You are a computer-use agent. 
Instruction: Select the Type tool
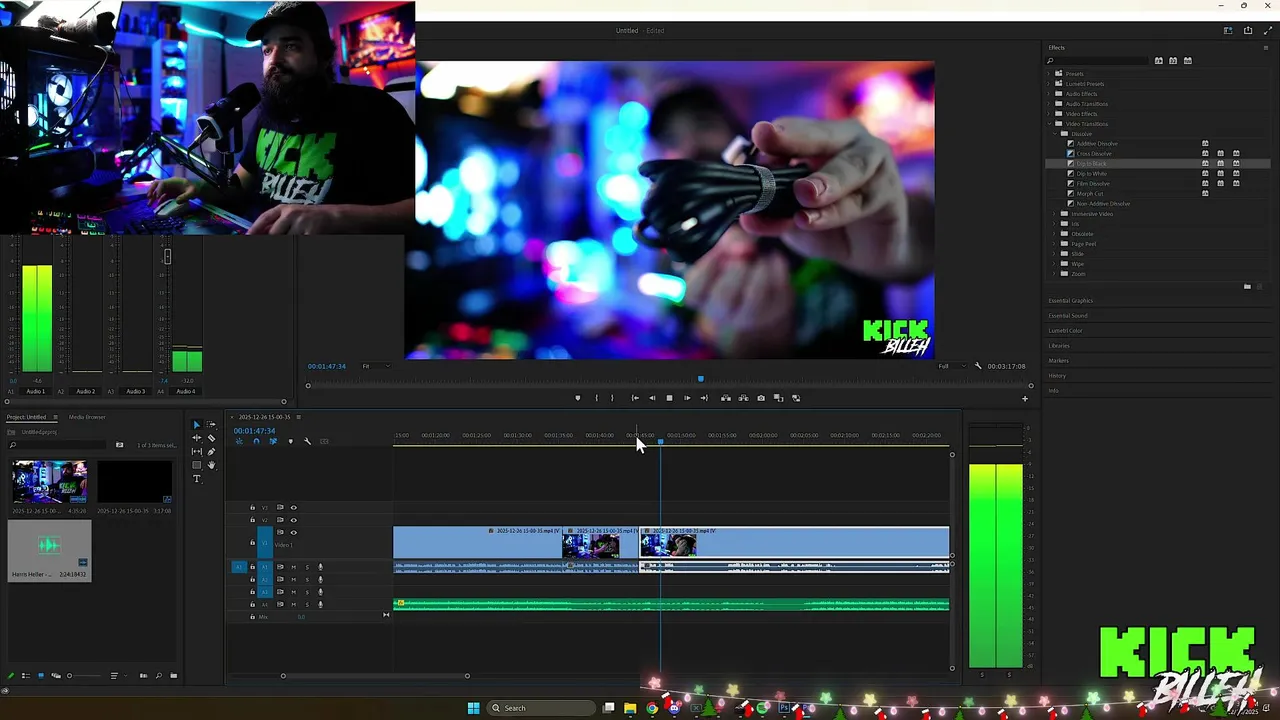(x=196, y=479)
